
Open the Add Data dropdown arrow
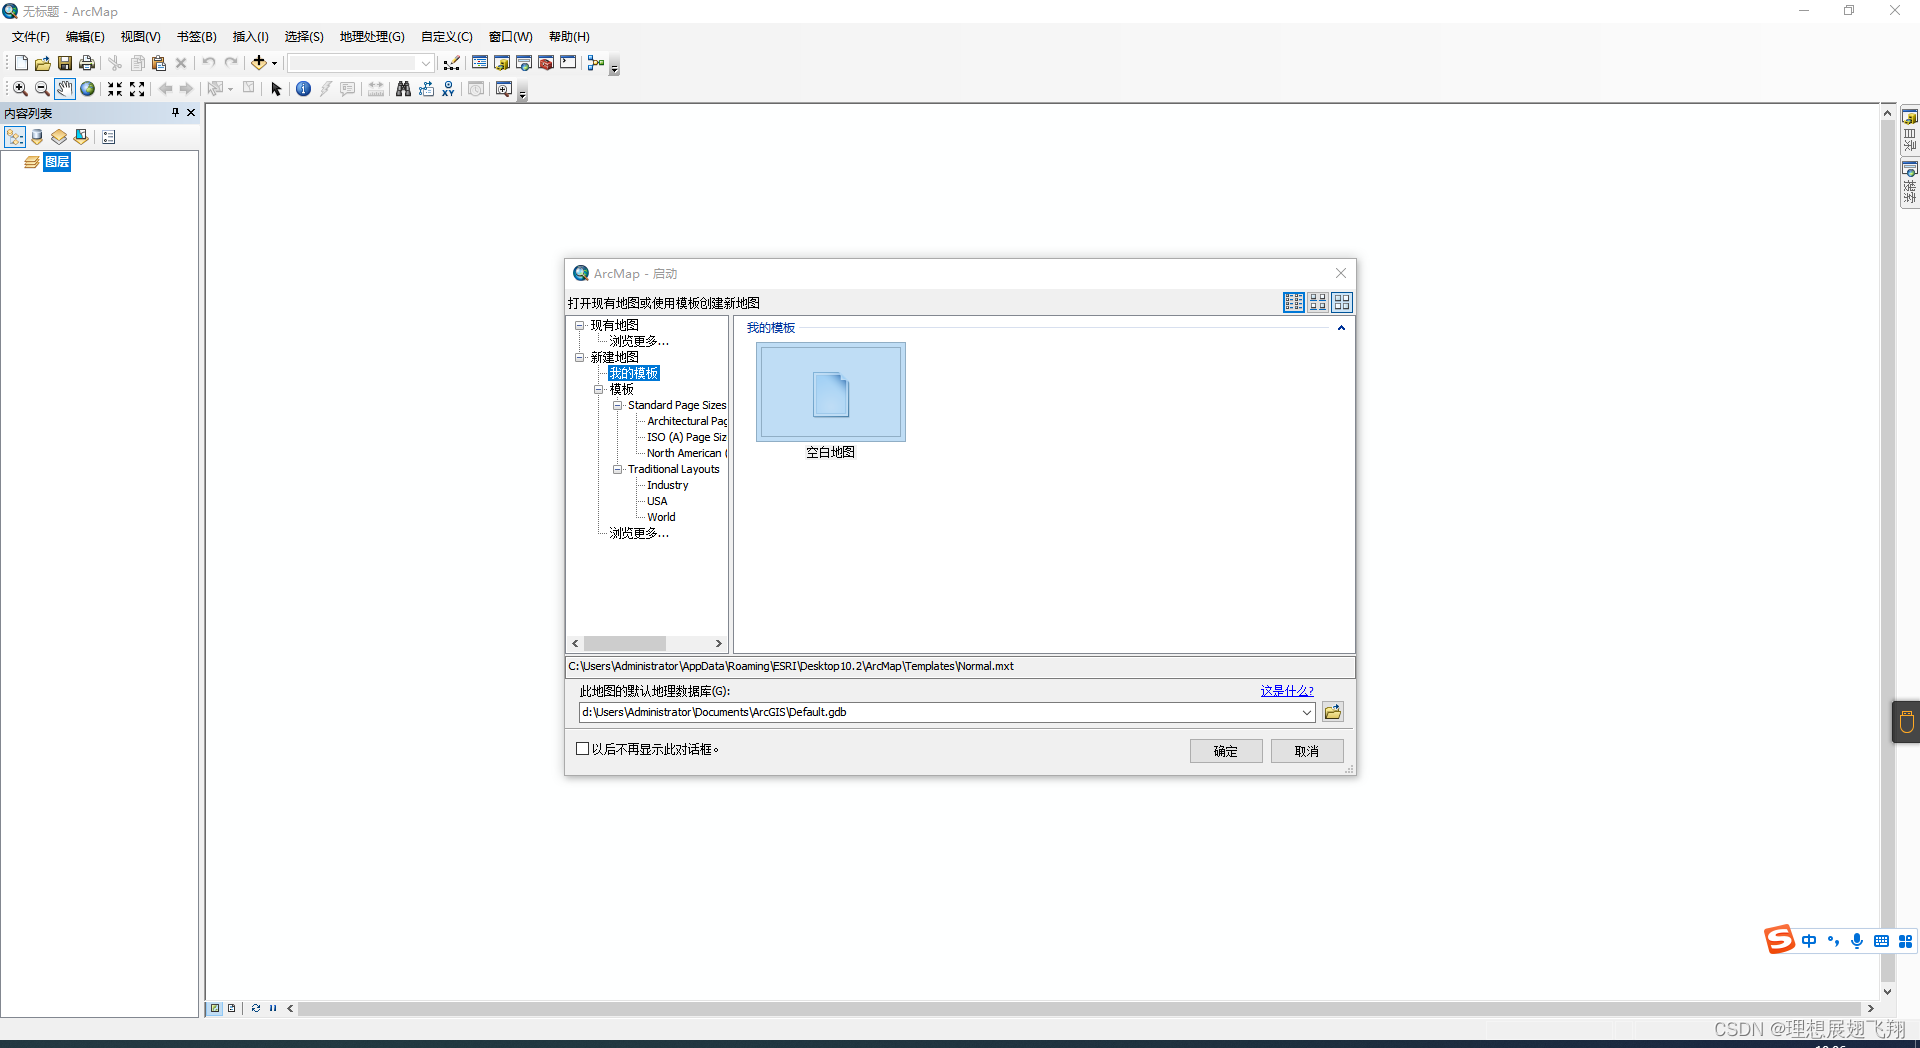click(x=274, y=63)
